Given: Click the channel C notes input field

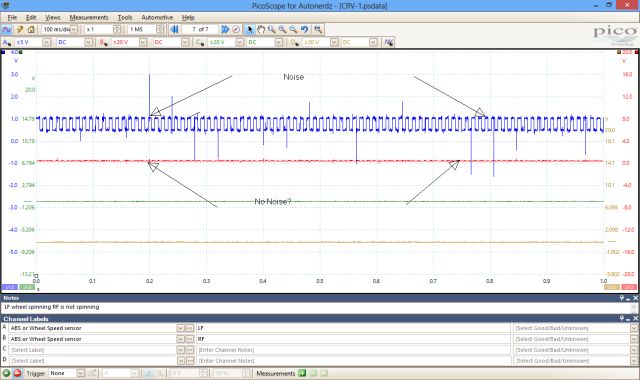Looking at the screenshot, I should click(353, 350).
